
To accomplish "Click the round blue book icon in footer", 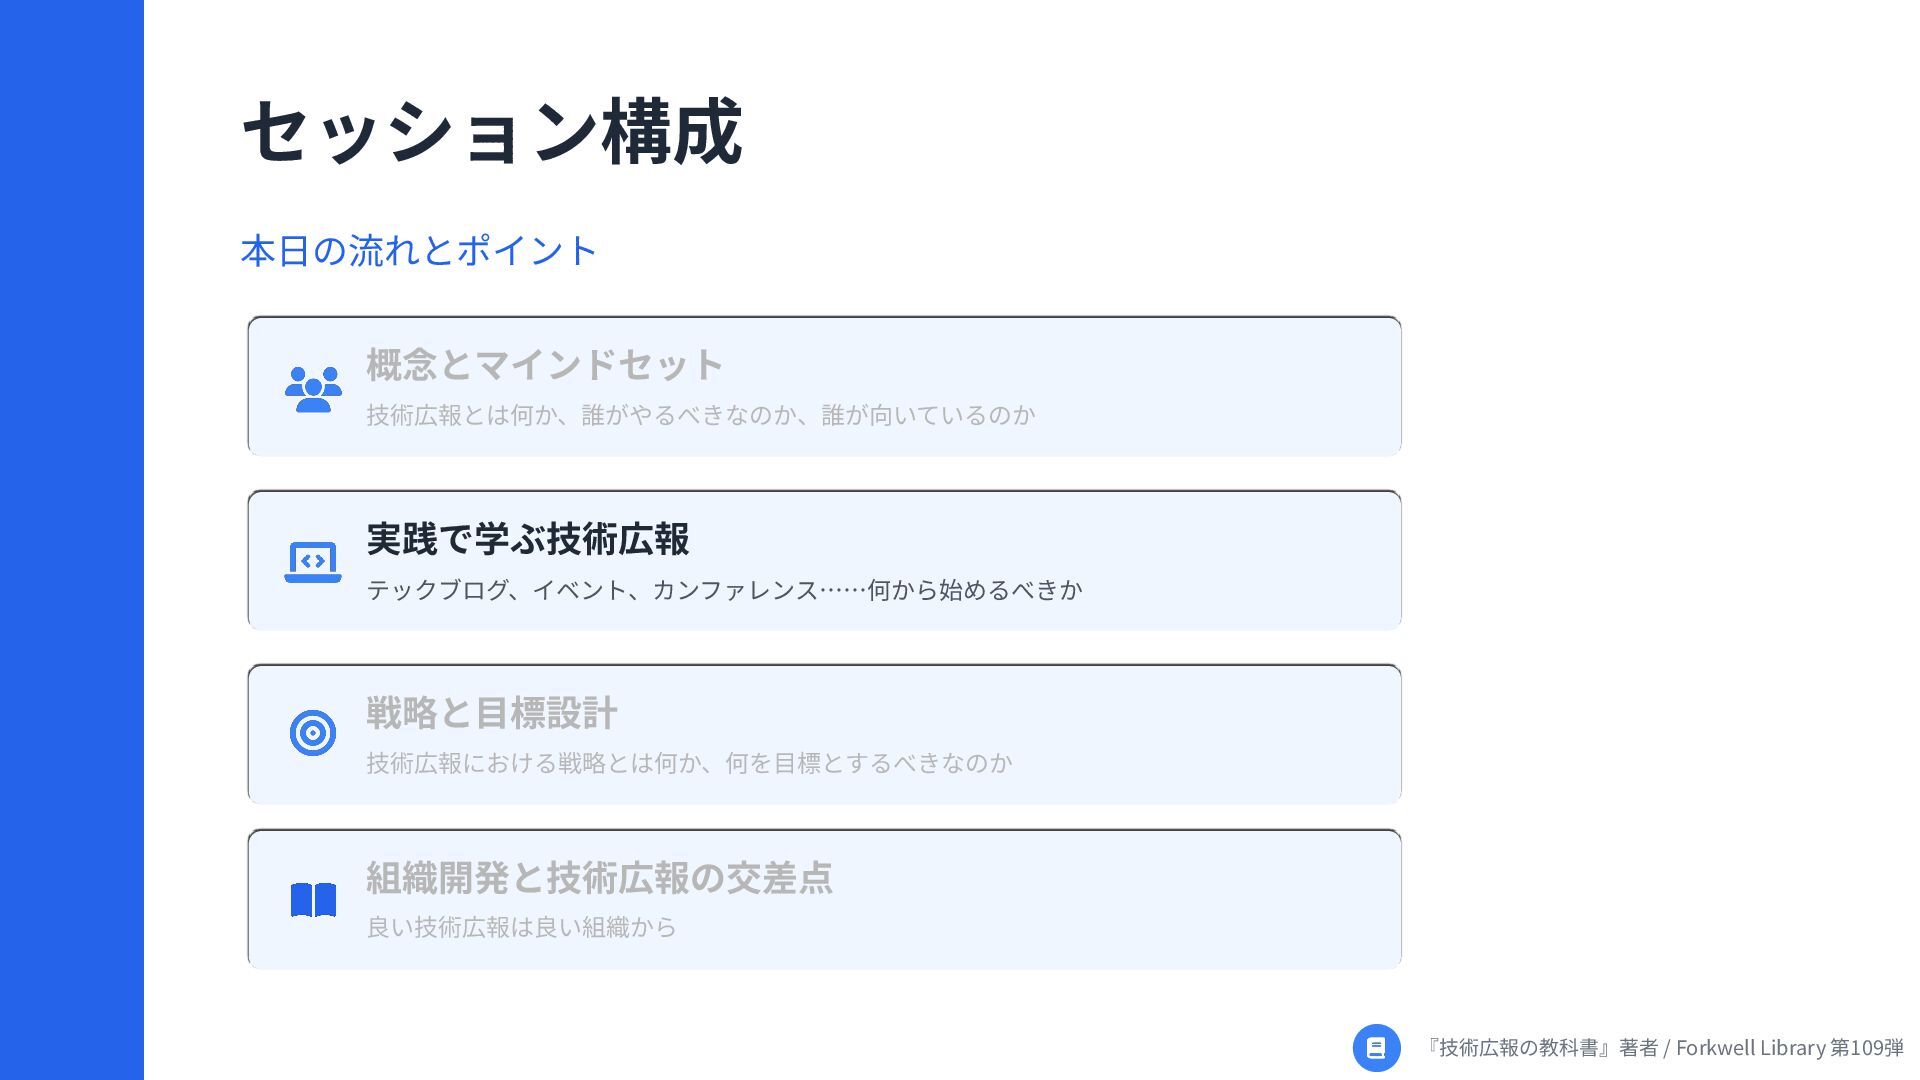I will 1376,1047.
